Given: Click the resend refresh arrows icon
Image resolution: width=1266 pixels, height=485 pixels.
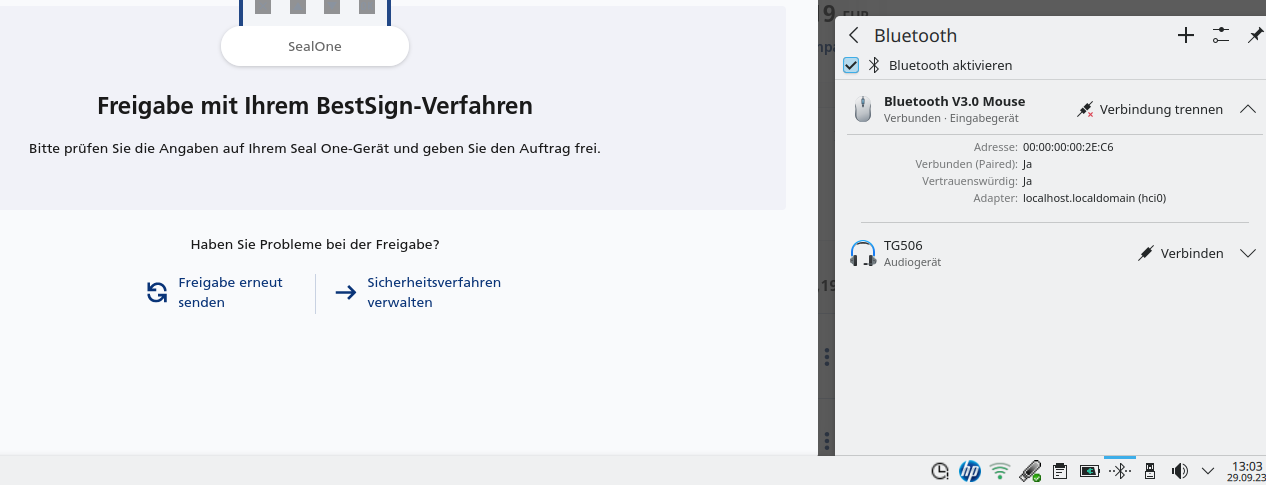Looking at the screenshot, I should coord(157,292).
